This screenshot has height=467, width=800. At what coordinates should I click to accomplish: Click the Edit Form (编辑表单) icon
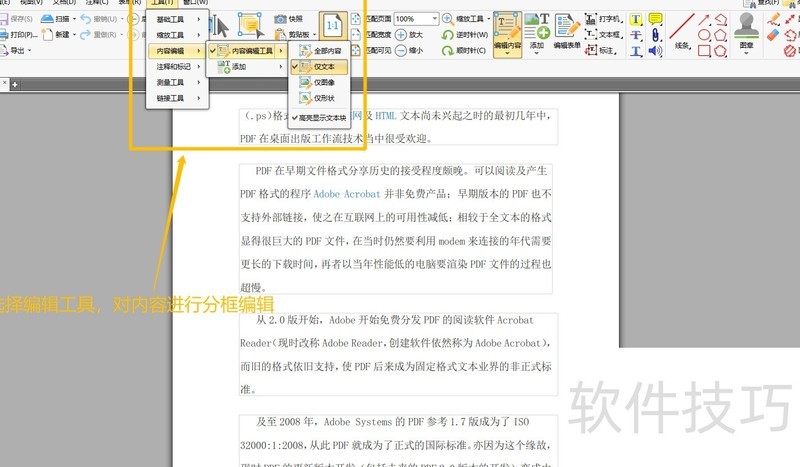click(x=567, y=26)
